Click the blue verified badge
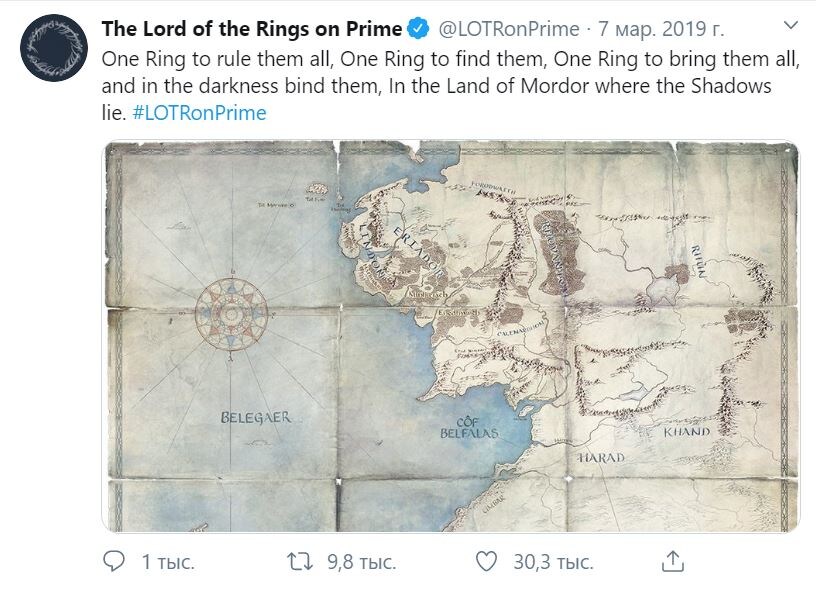 (422, 28)
